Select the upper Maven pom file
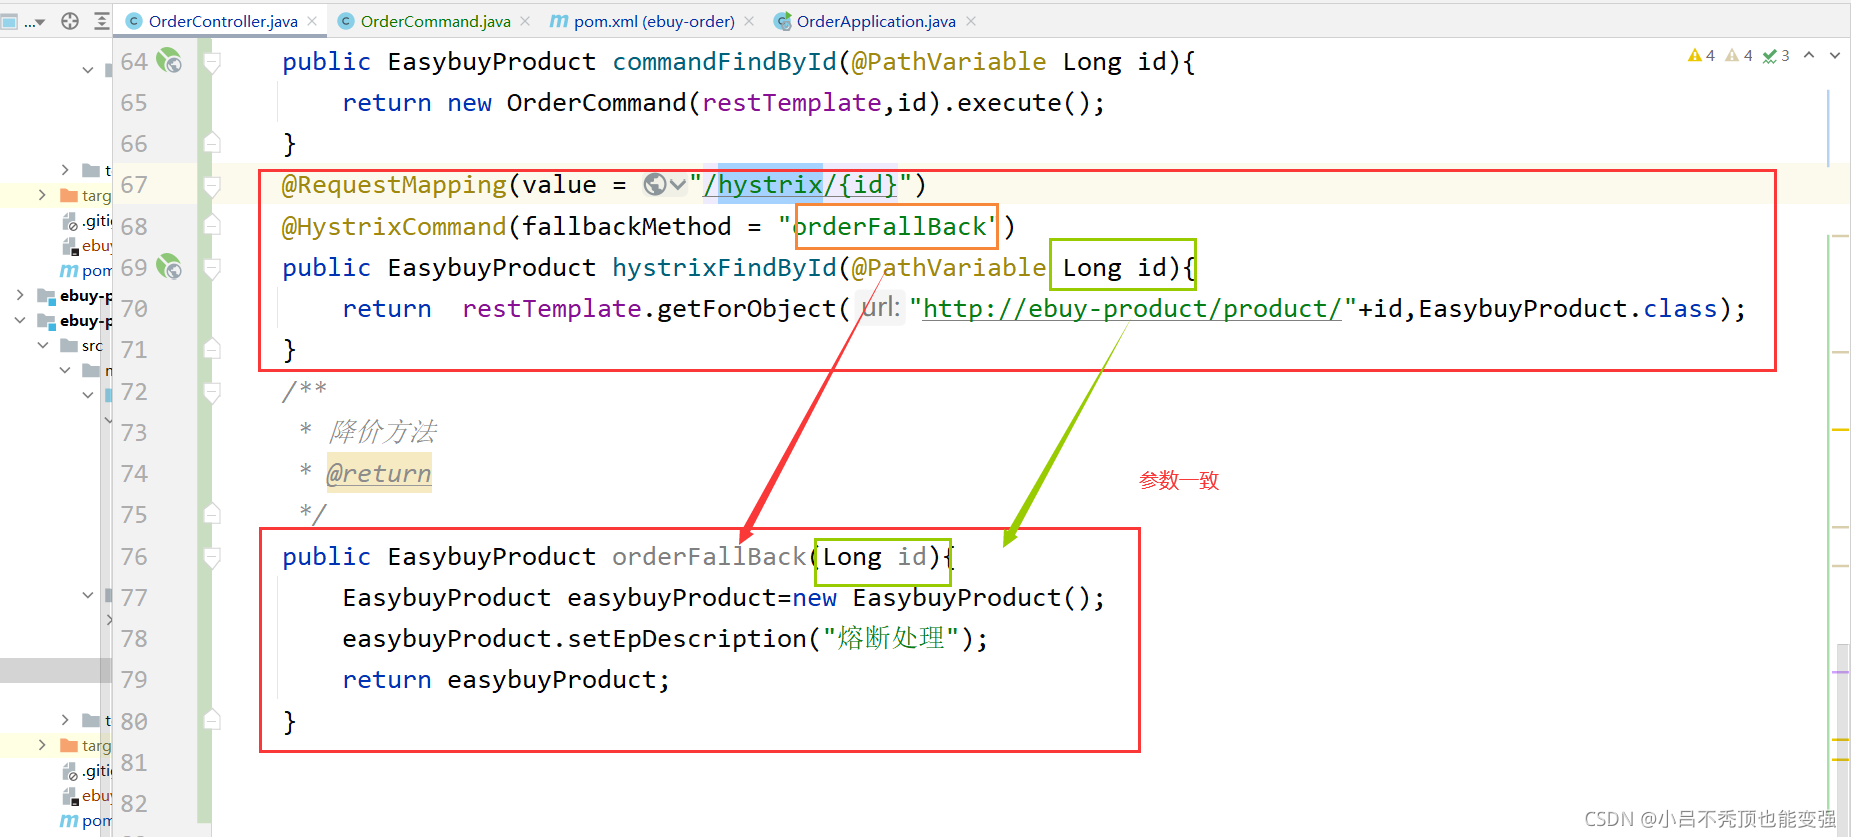1851x837 pixels. pyautogui.click(x=86, y=271)
